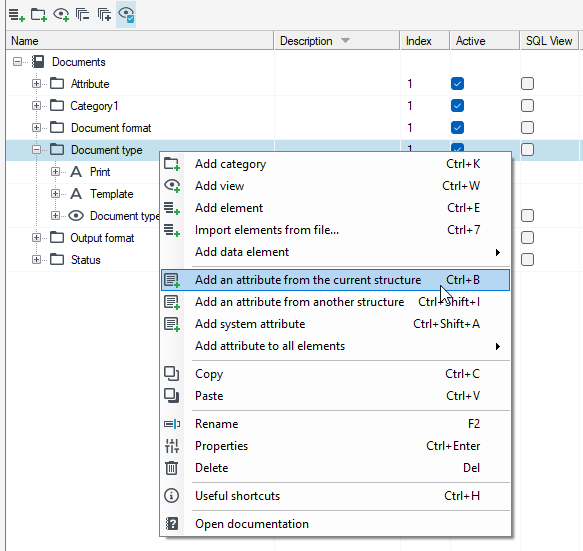Choose Add view from context menu
Viewport: 583px width, 551px height.
pos(335,186)
